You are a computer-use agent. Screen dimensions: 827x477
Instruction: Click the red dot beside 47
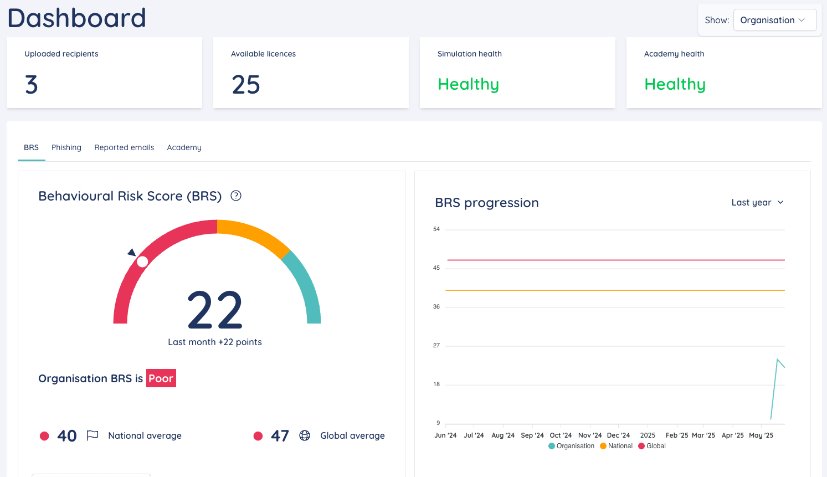(x=258, y=436)
